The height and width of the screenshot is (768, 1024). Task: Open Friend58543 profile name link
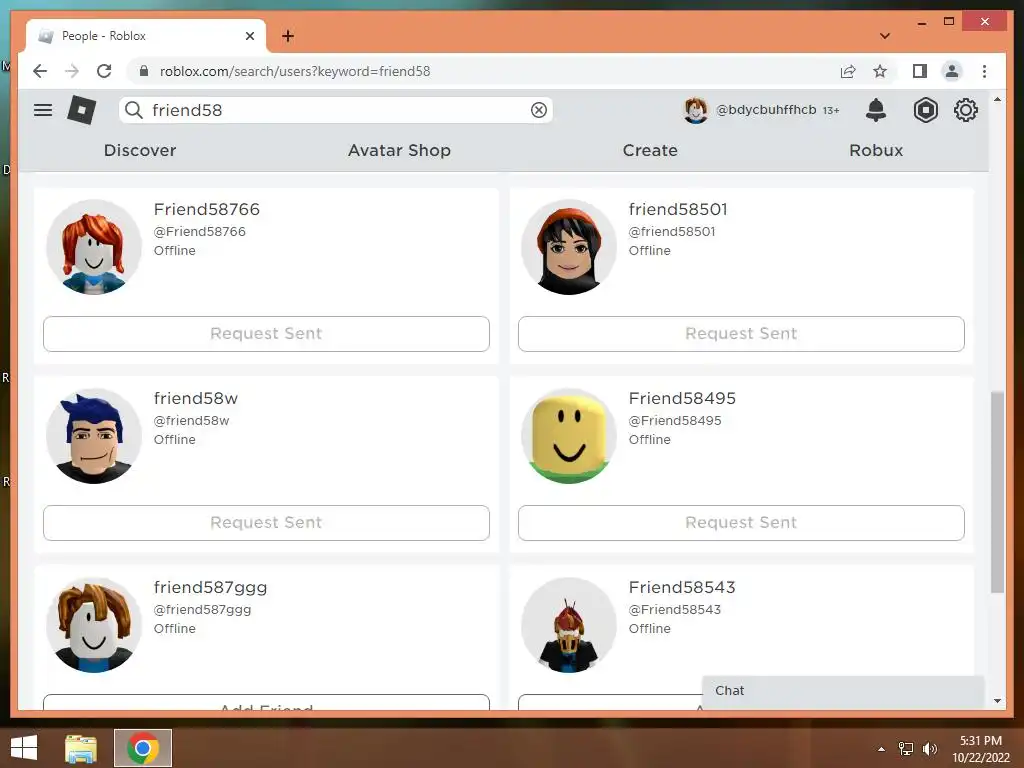tap(682, 587)
